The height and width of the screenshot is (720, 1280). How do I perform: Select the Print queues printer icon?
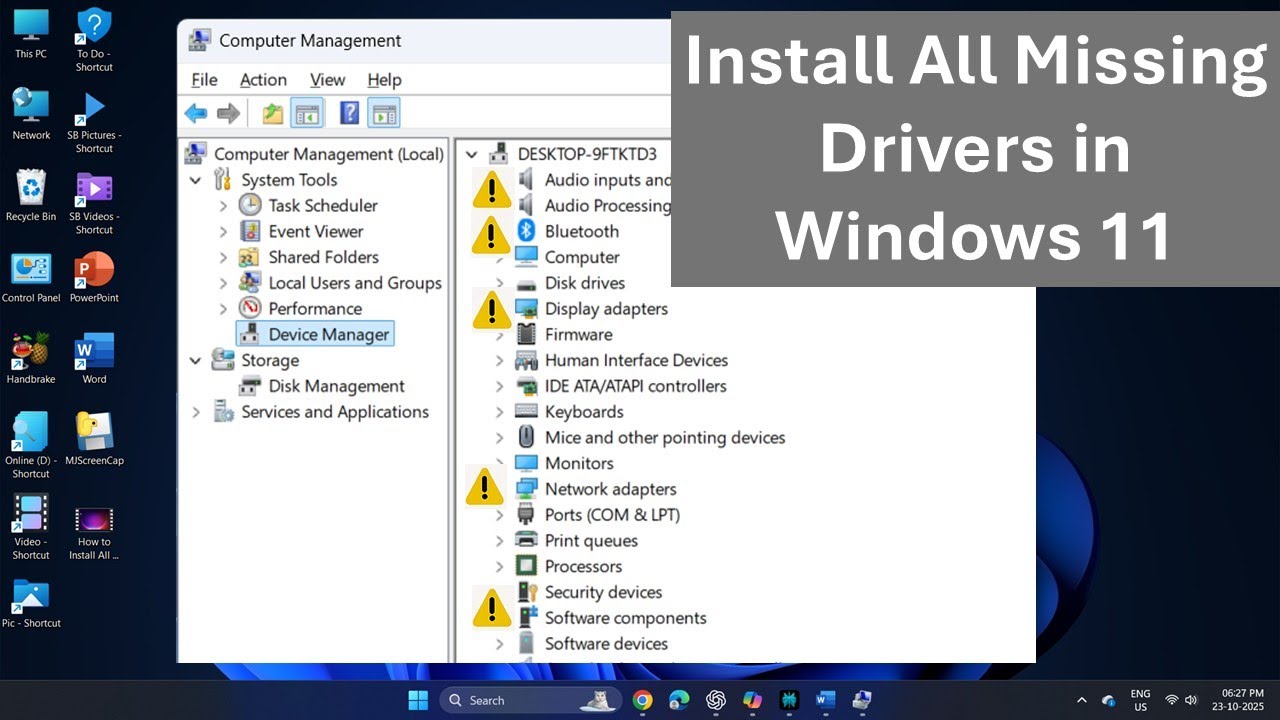click(x=526, y=540)
